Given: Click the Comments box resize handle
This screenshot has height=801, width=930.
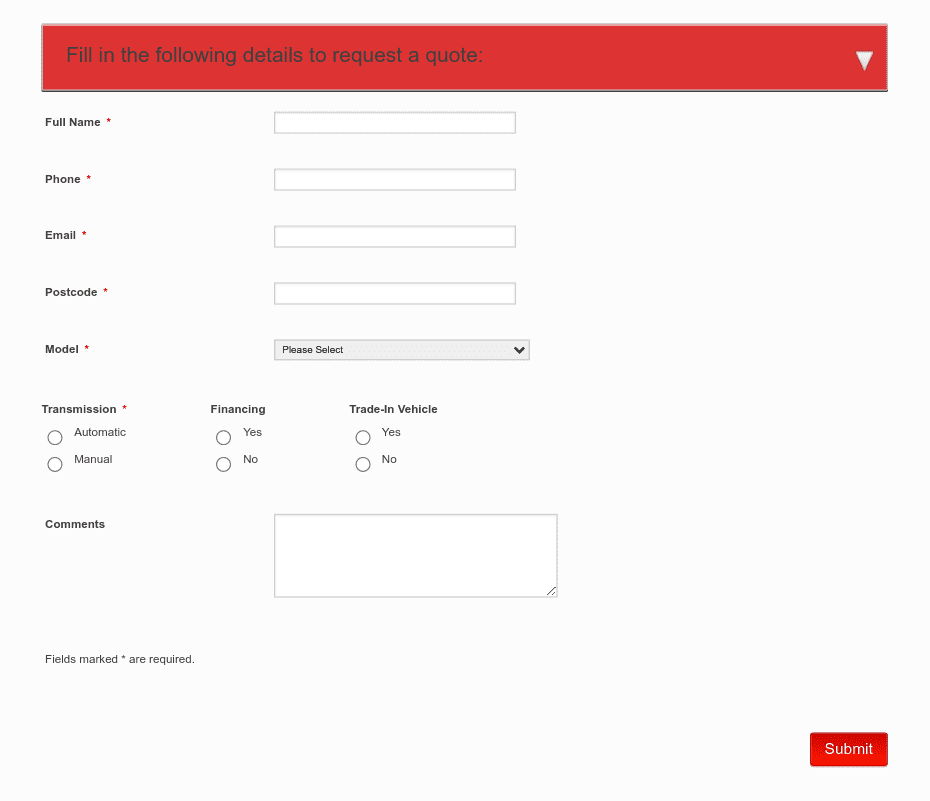Looking at the screenshot, I should [x=553, y=592].
